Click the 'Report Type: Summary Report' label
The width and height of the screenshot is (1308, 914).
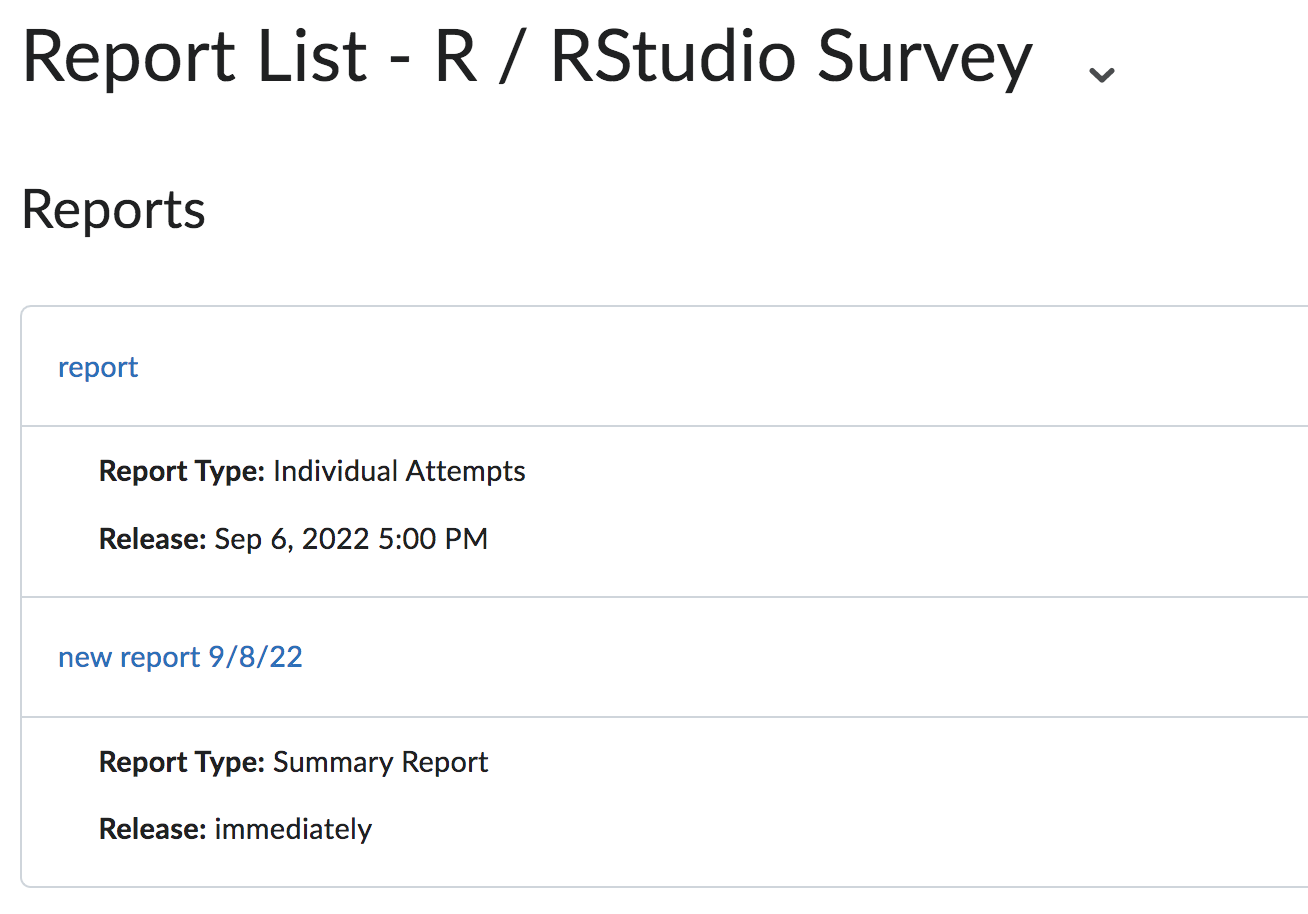tap(293, 762)
